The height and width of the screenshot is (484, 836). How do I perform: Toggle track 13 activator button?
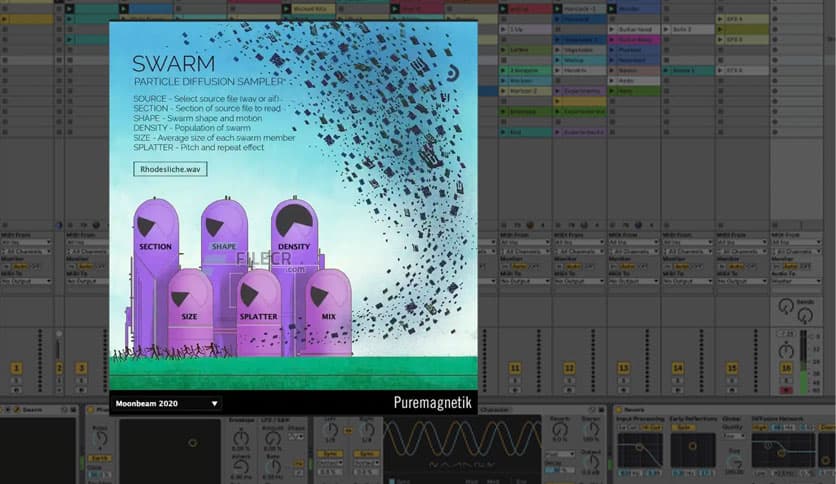pos(623,368)
